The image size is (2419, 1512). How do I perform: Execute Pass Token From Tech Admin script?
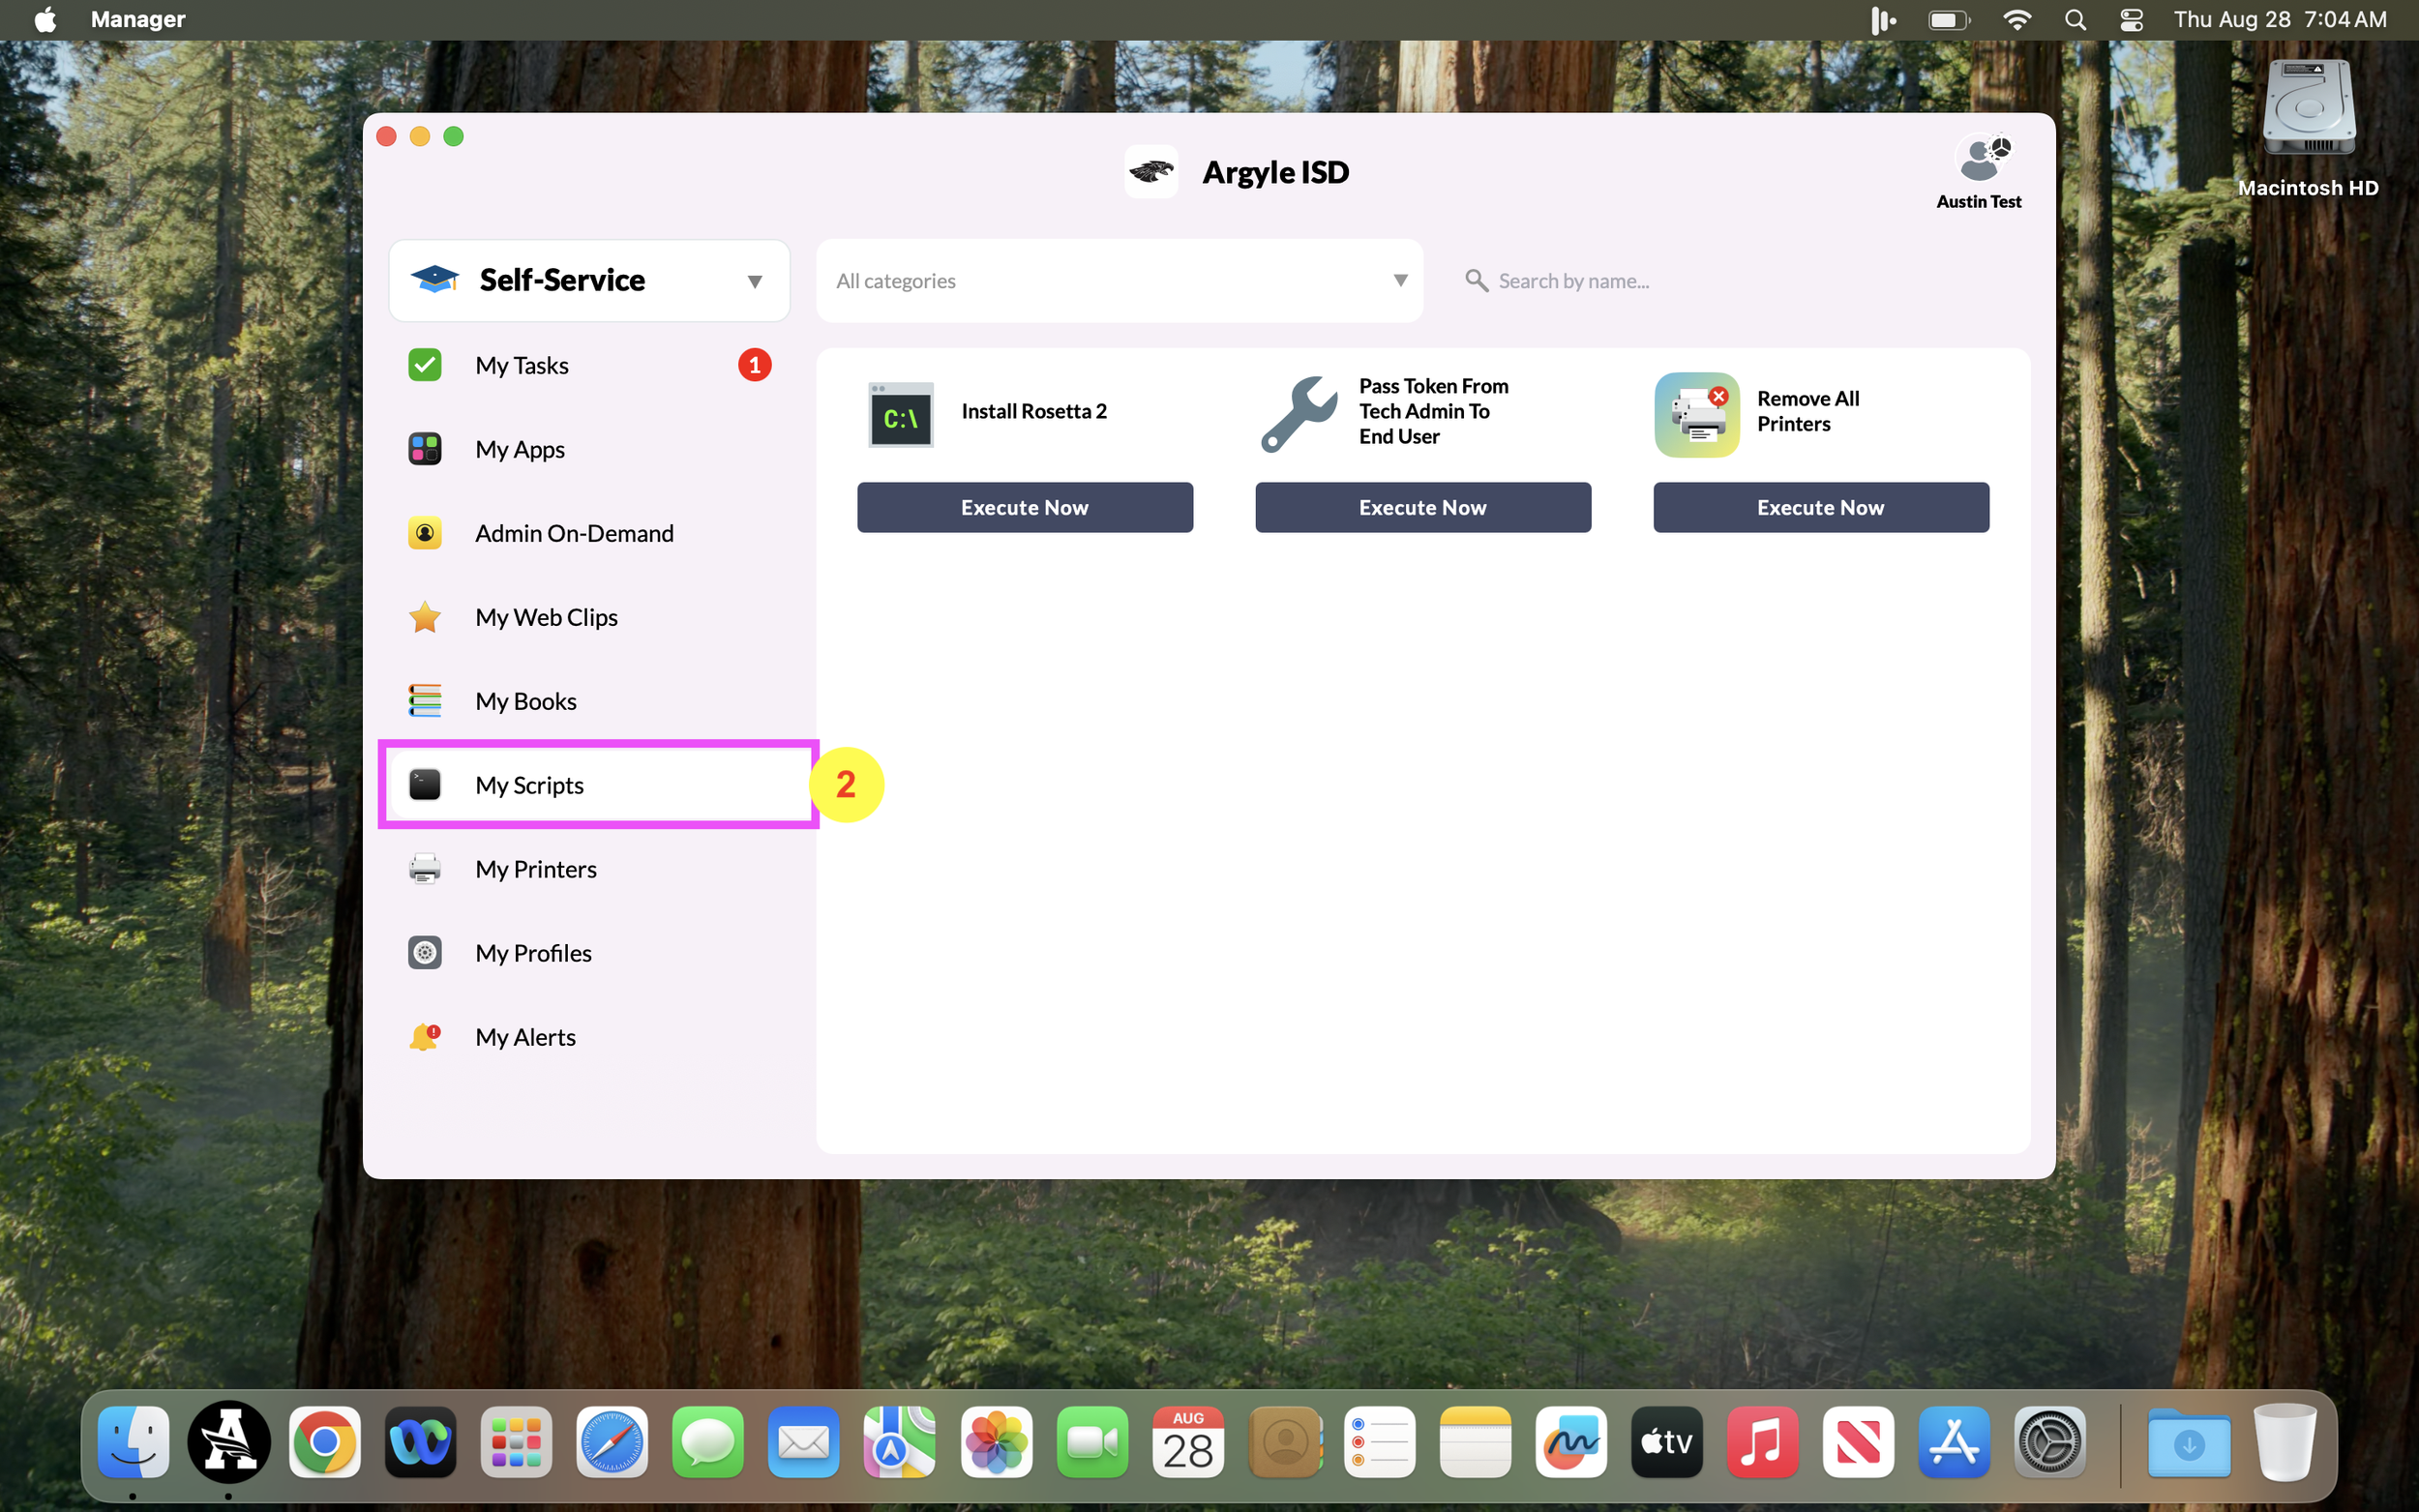pos(1422,508)
